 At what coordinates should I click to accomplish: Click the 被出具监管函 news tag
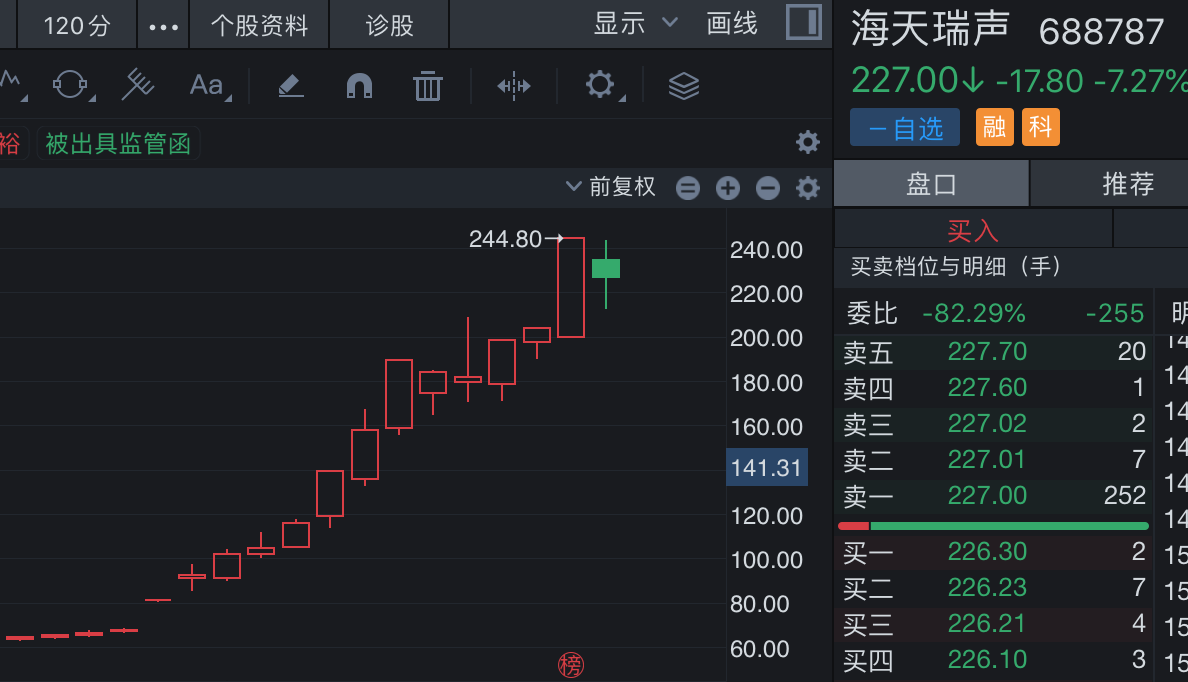[118, 144]
